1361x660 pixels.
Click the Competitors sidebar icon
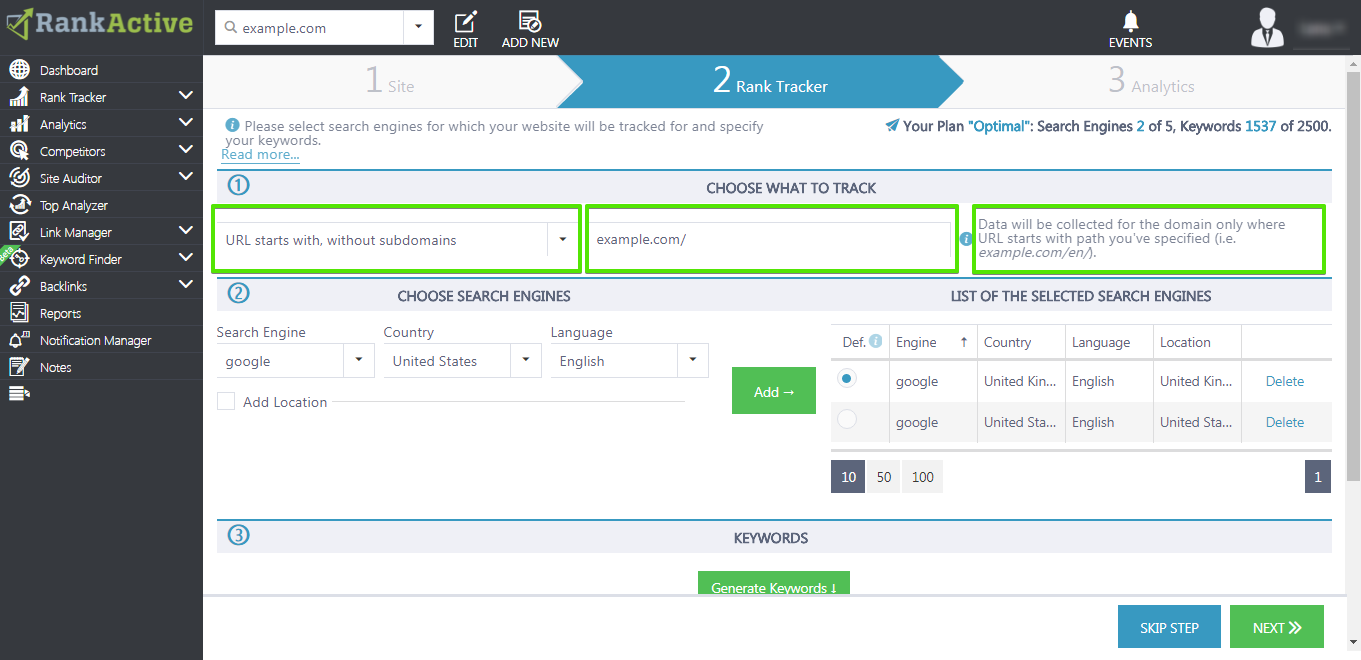coord(19,151)
